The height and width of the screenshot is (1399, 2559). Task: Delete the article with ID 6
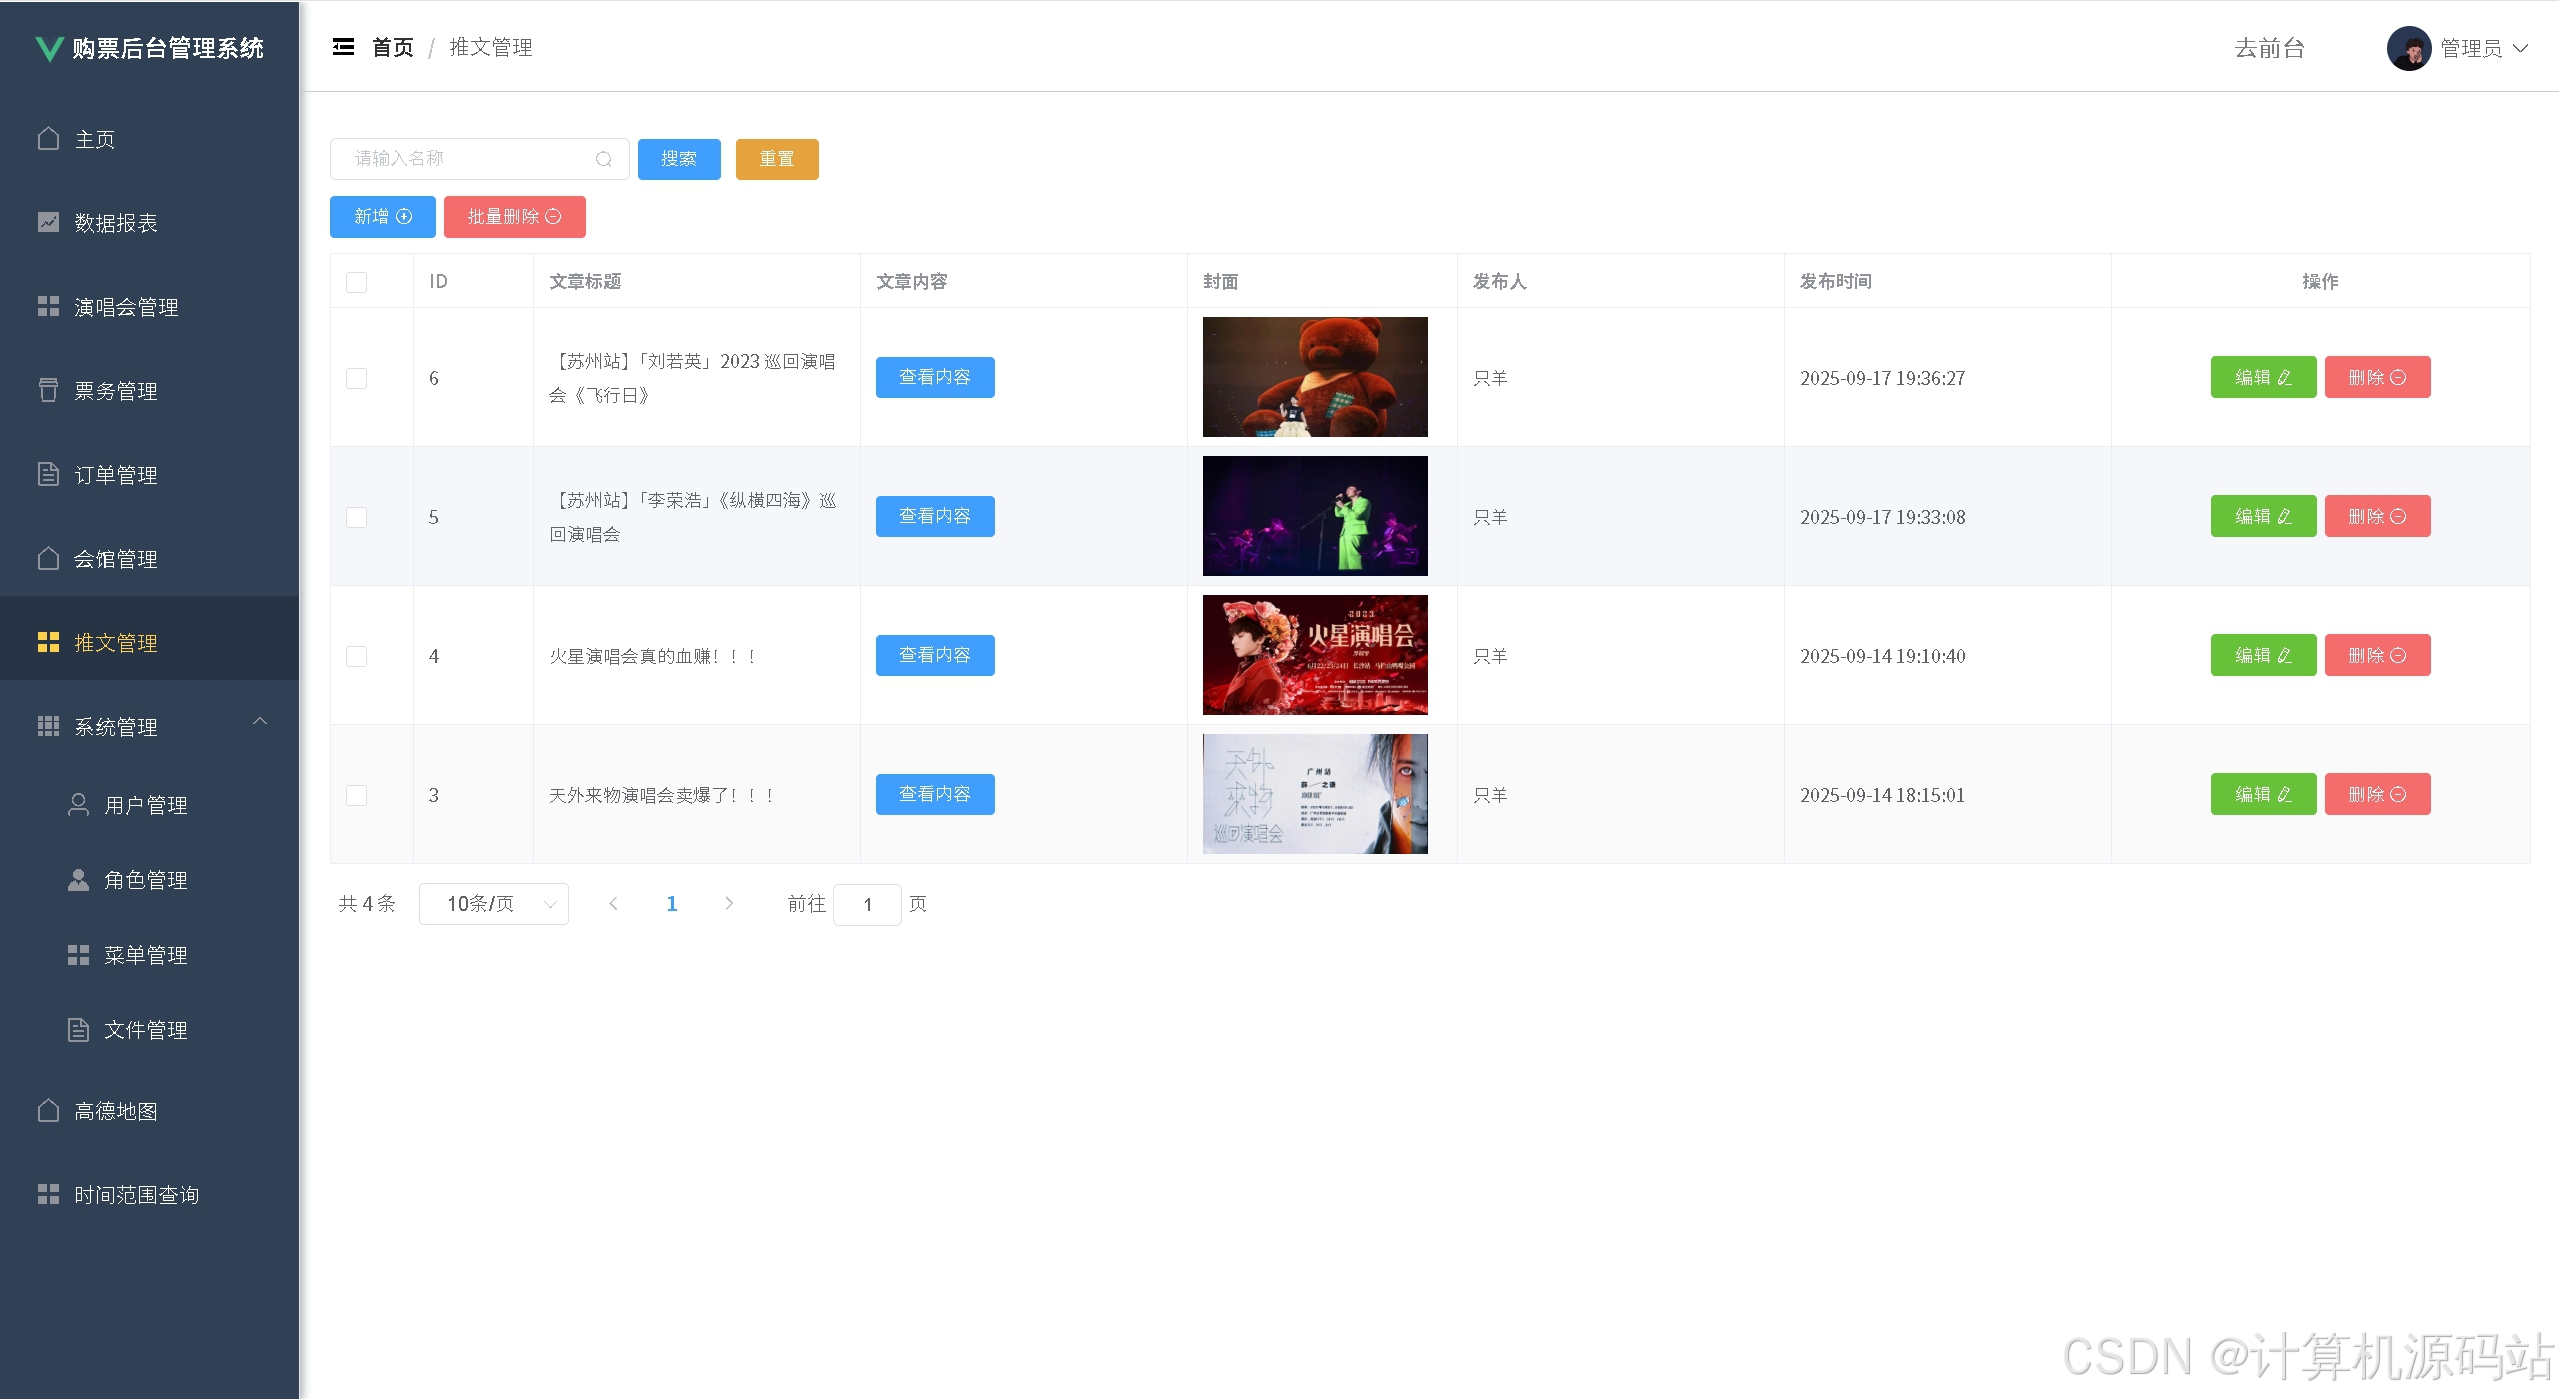pyautogui.click(x=2377, y=377)
